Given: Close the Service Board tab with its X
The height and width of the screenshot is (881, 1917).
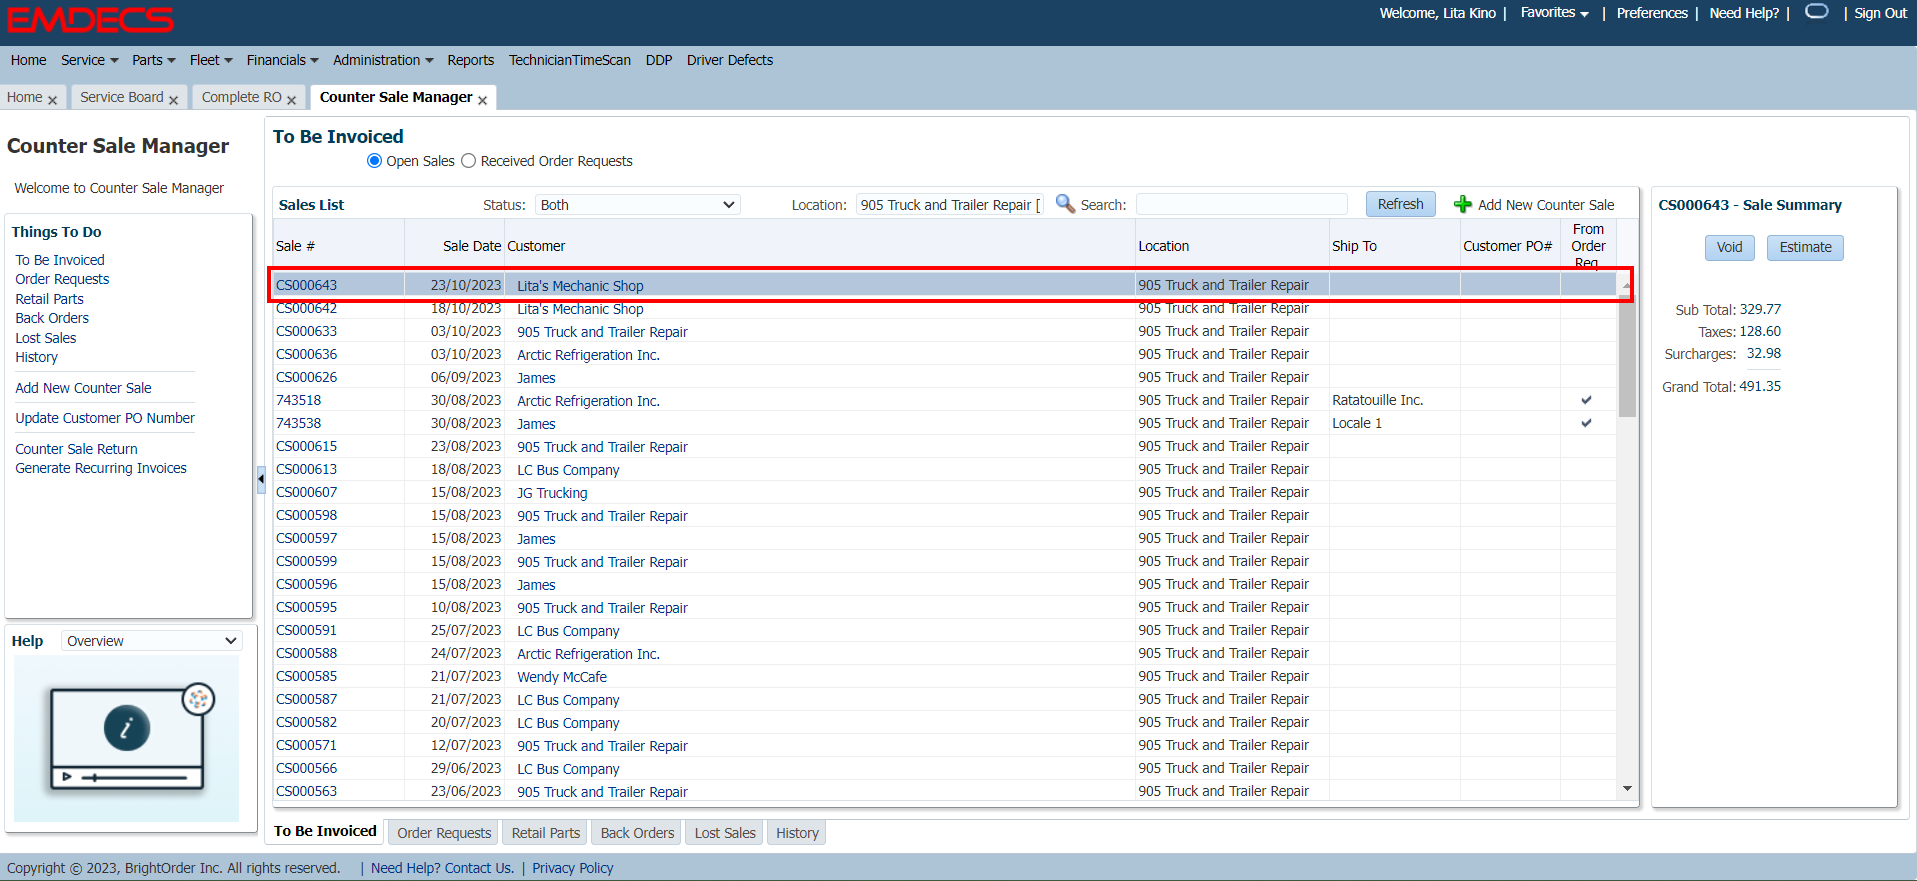Looking at the screenshot, I should point(174,100).
